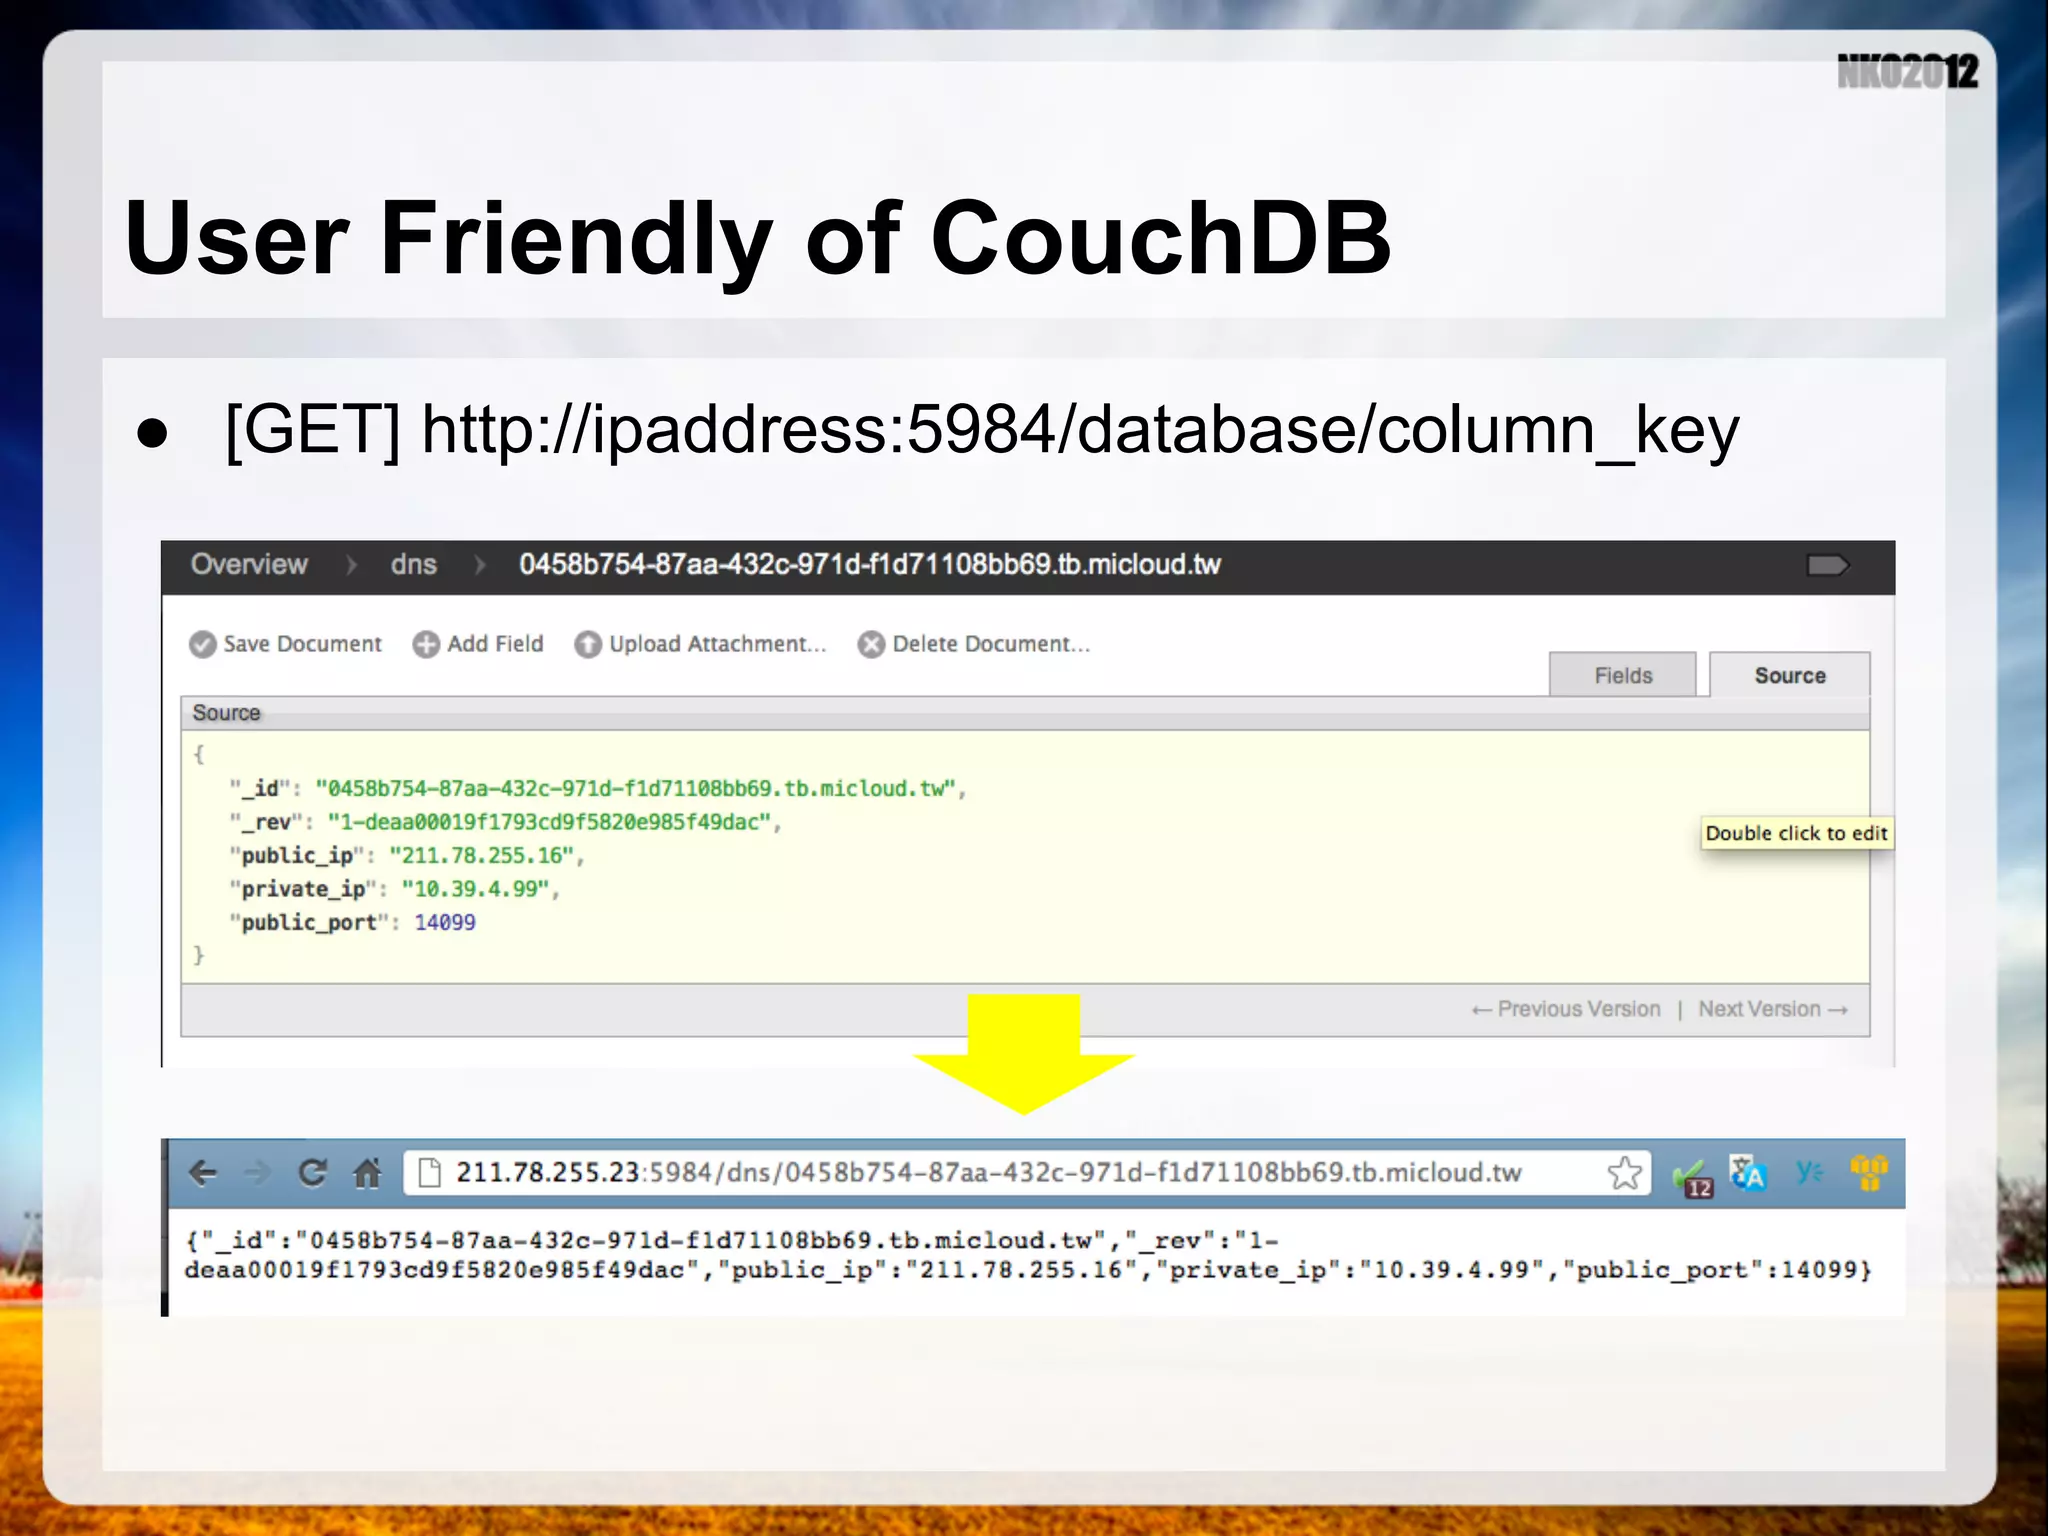Click the private_ip value "10.39.4.99"

tap(476, 889)
